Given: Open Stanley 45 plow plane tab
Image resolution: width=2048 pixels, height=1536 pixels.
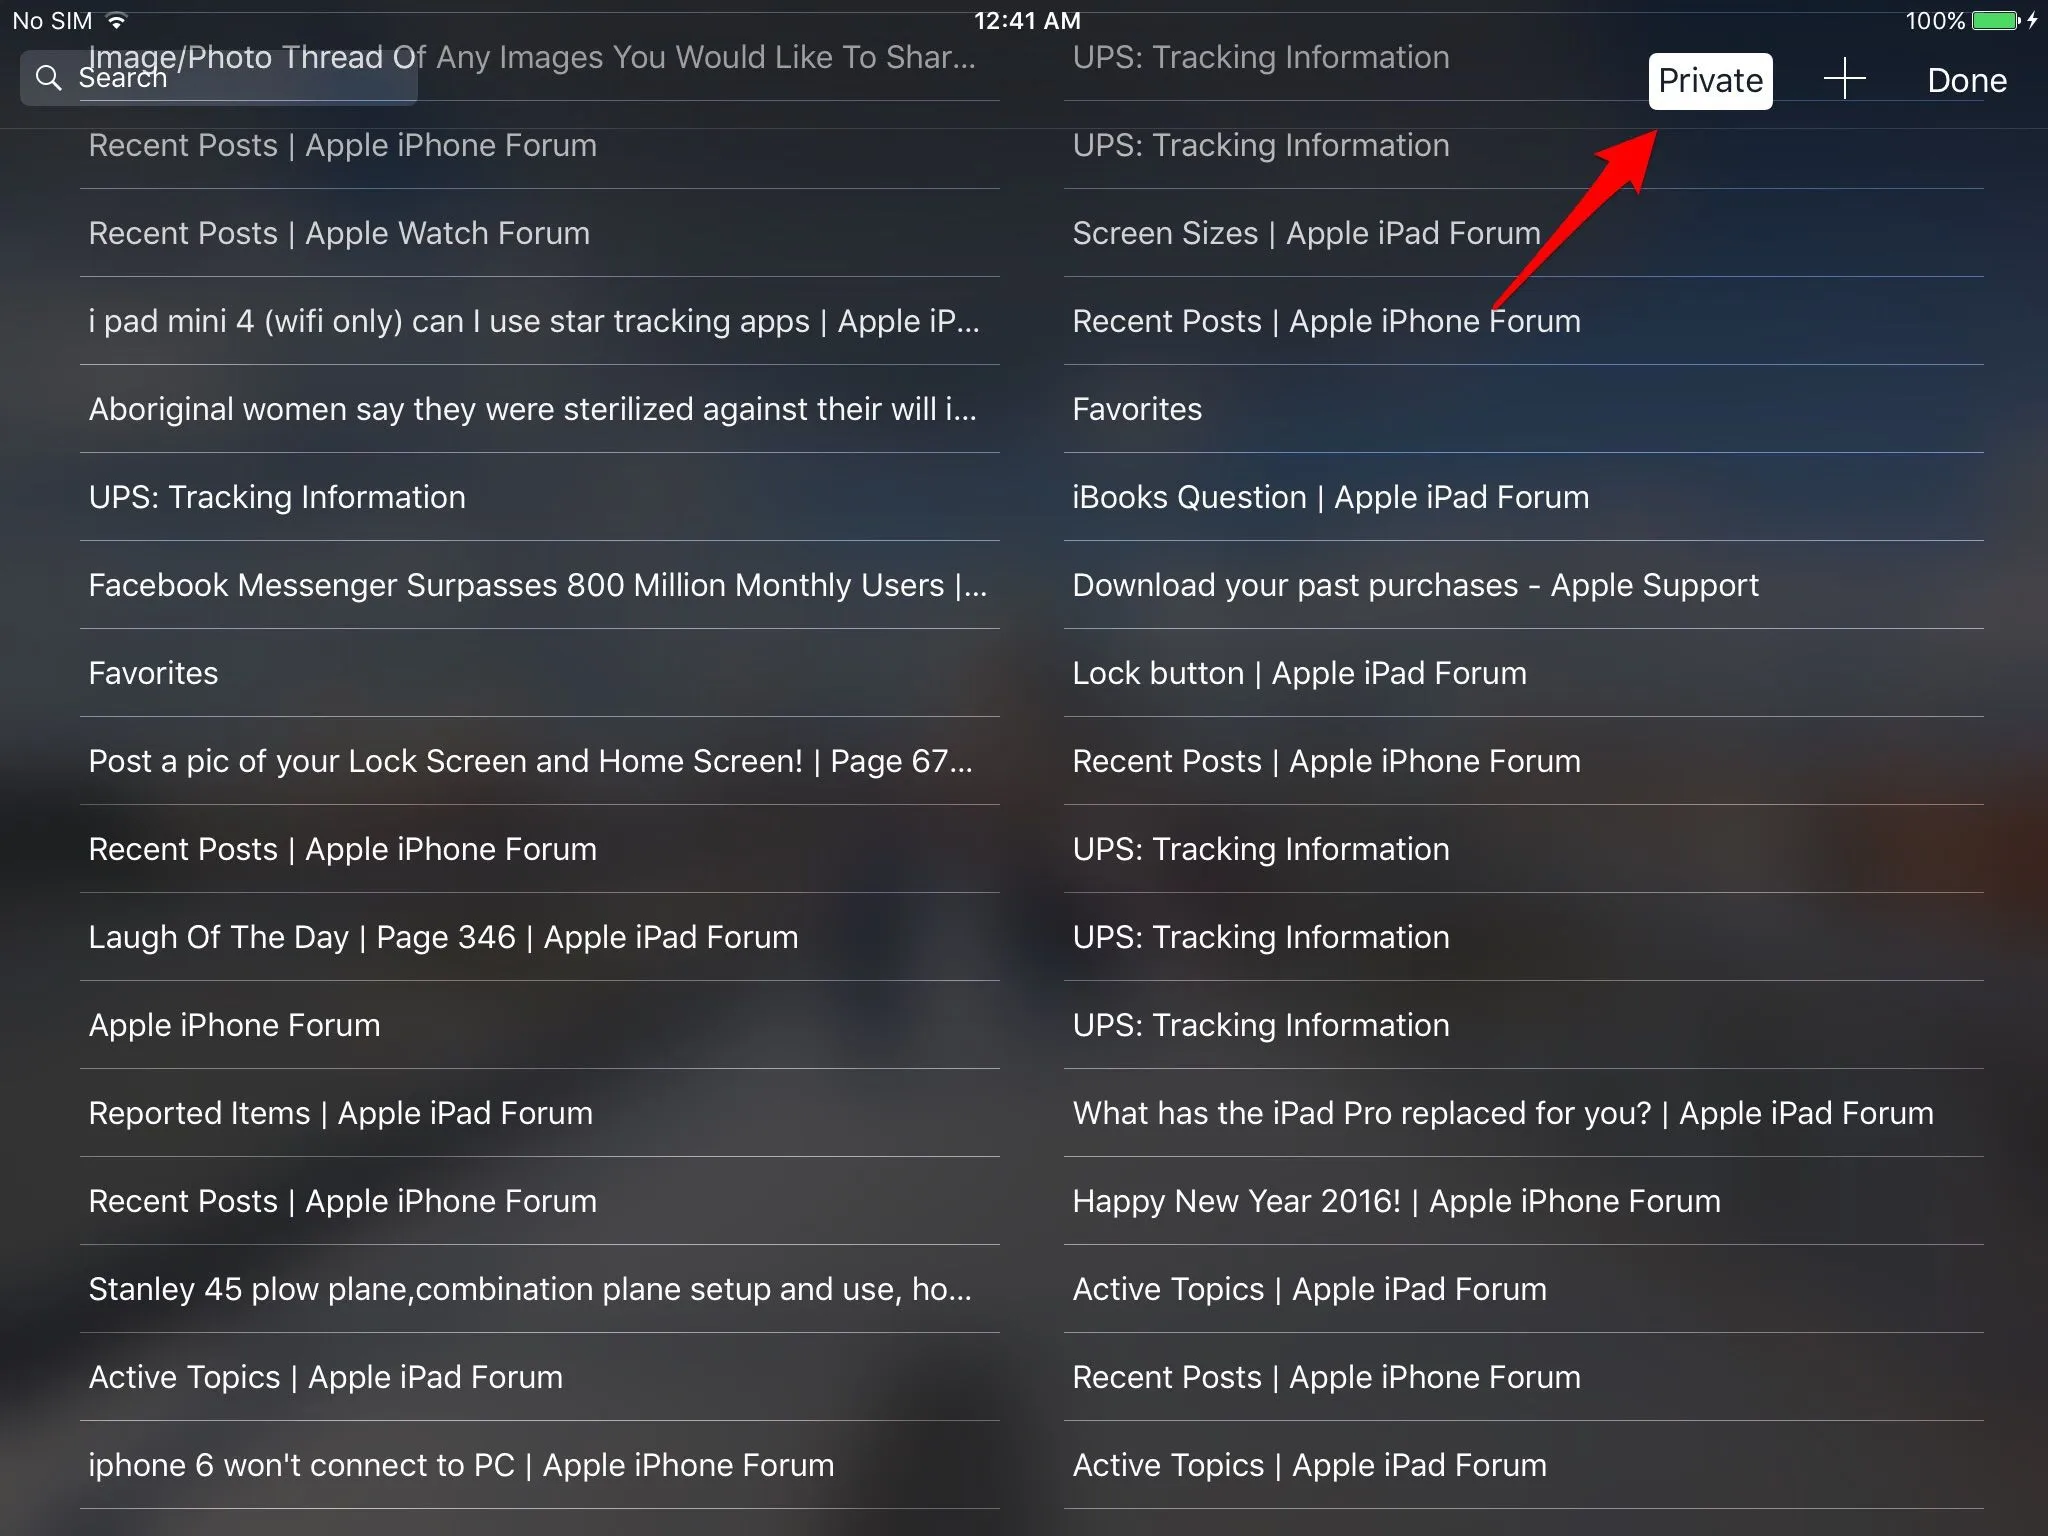Looking at the screenshot, I should 529,1289.
